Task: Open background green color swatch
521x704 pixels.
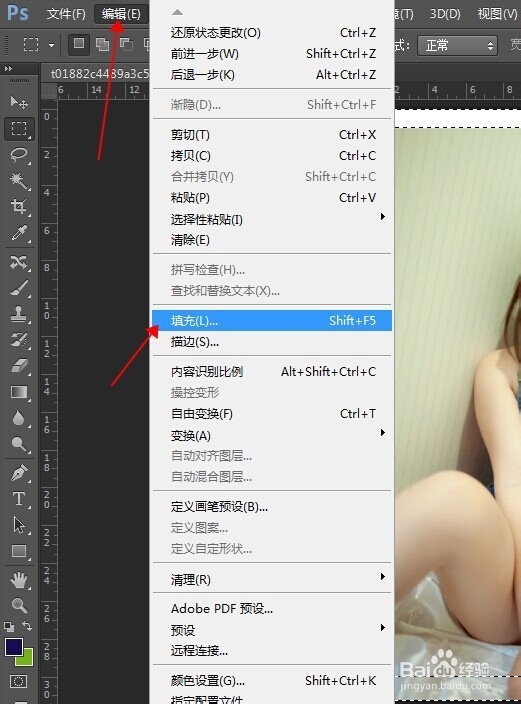Action: pyautogui.click(x=26, y=658)
